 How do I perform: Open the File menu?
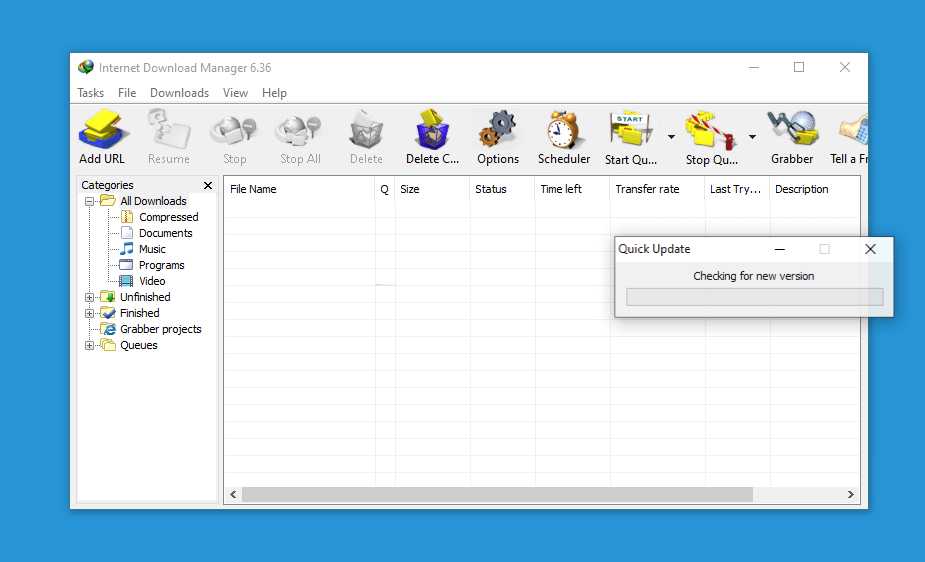point(127,93)
